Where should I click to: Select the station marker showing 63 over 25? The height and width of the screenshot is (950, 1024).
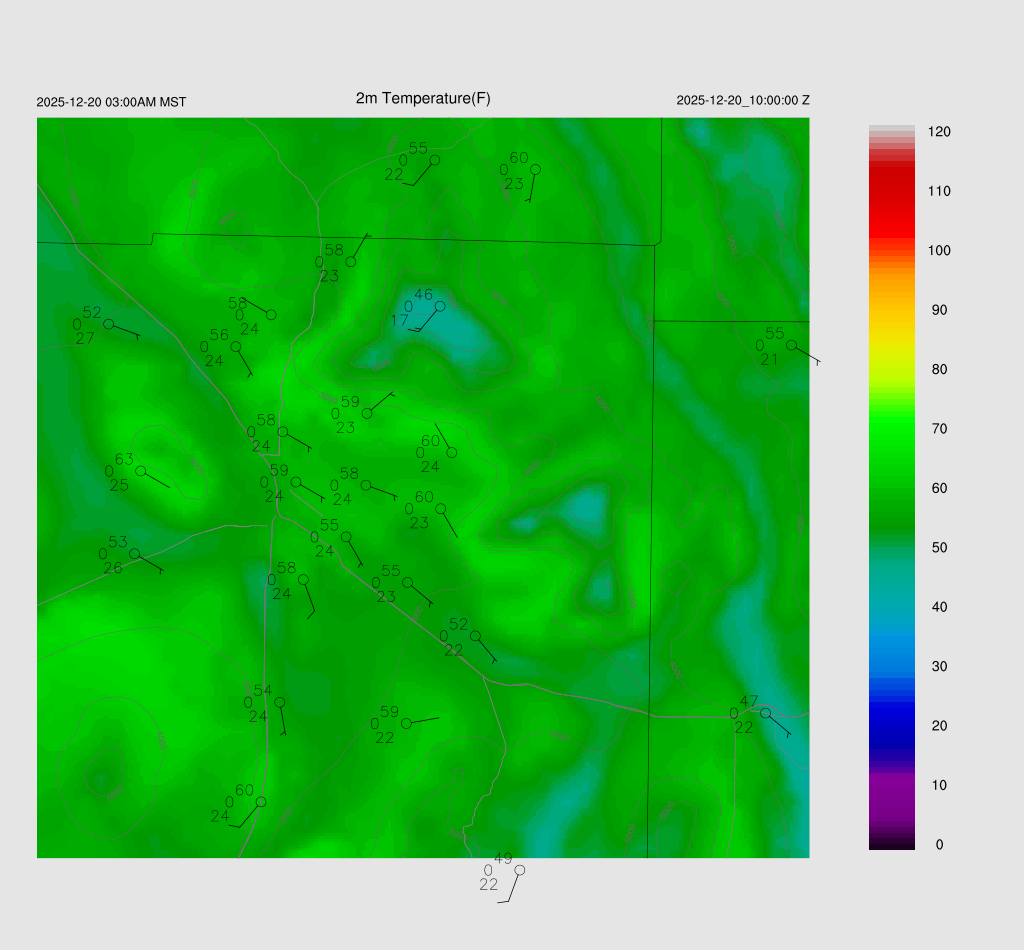tap(141, 471)
